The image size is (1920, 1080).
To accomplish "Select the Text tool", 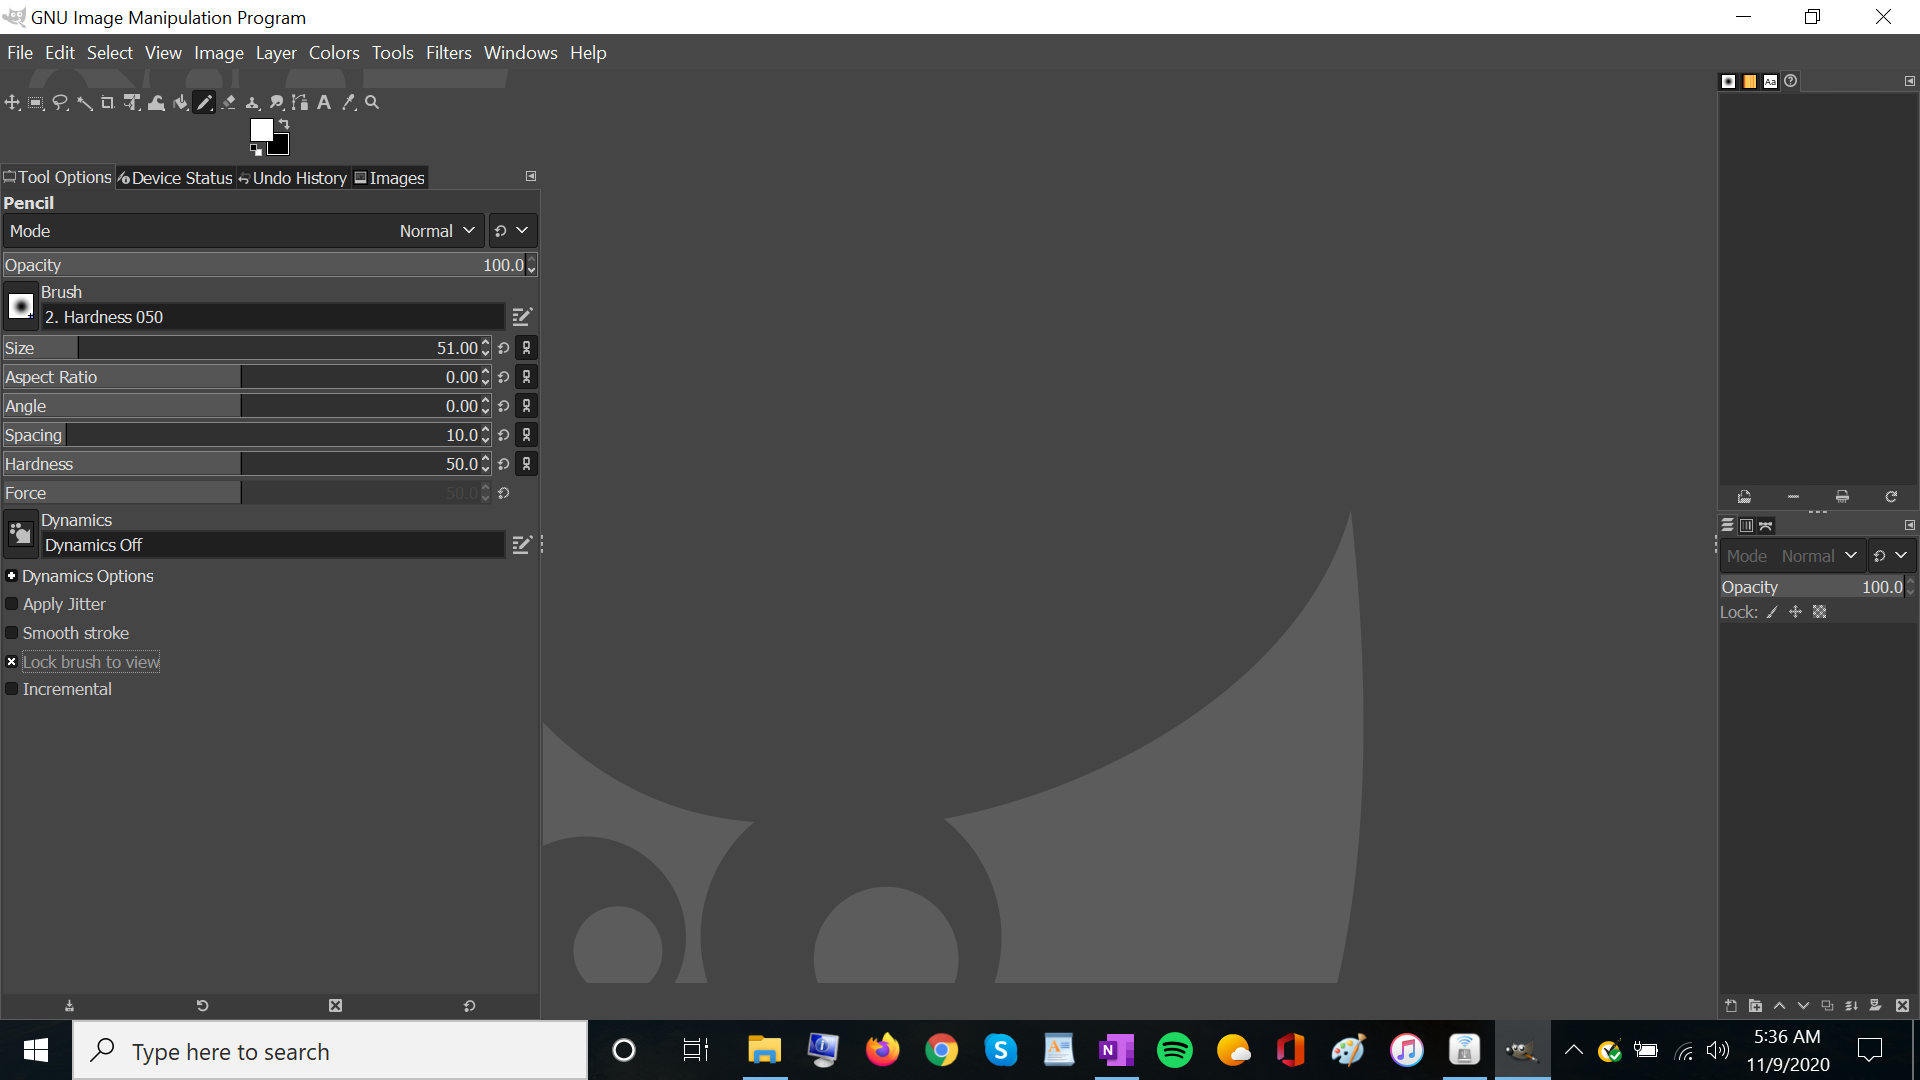I will point(324,103).
